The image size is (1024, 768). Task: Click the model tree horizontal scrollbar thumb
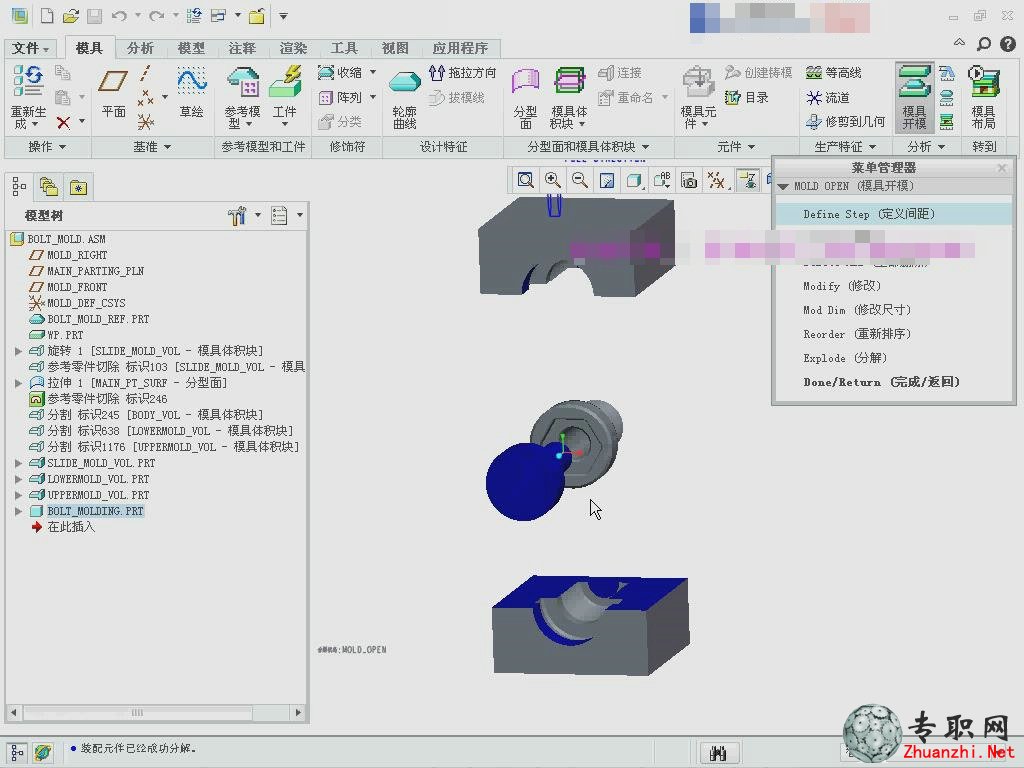tap(137, 712)
